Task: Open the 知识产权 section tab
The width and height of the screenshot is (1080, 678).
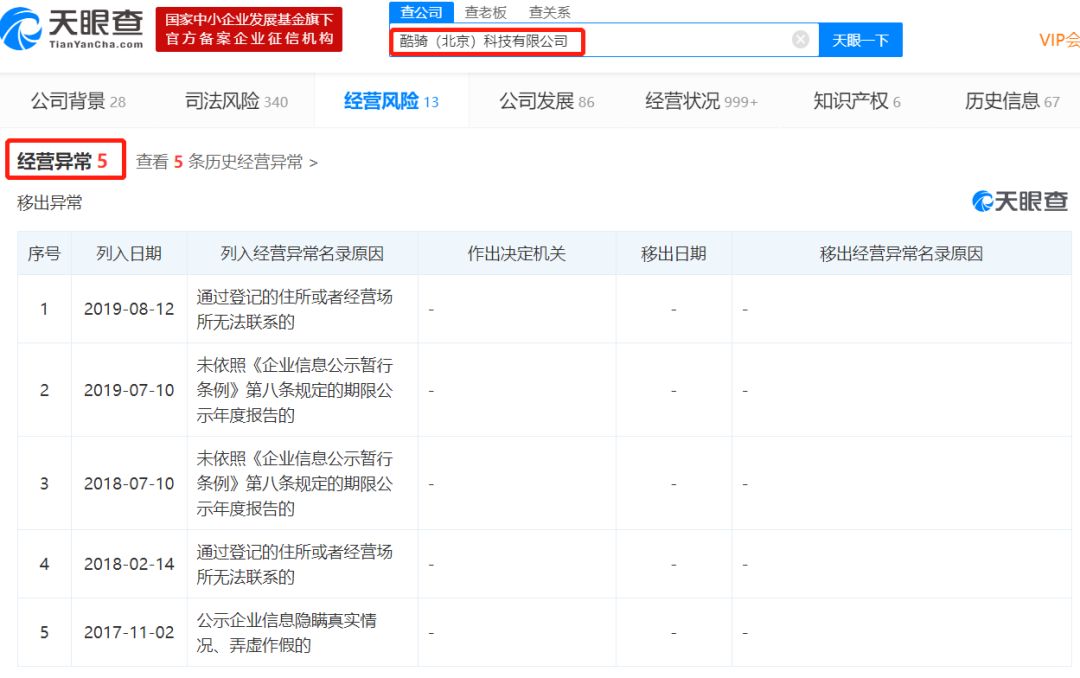Action: (x=849, y=100)
